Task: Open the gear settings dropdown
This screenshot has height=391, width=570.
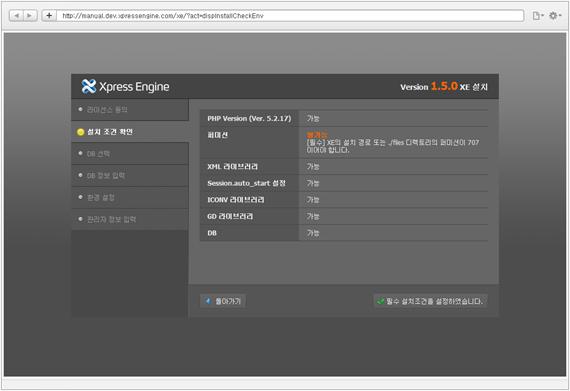Action: click(x=555, y=16)
